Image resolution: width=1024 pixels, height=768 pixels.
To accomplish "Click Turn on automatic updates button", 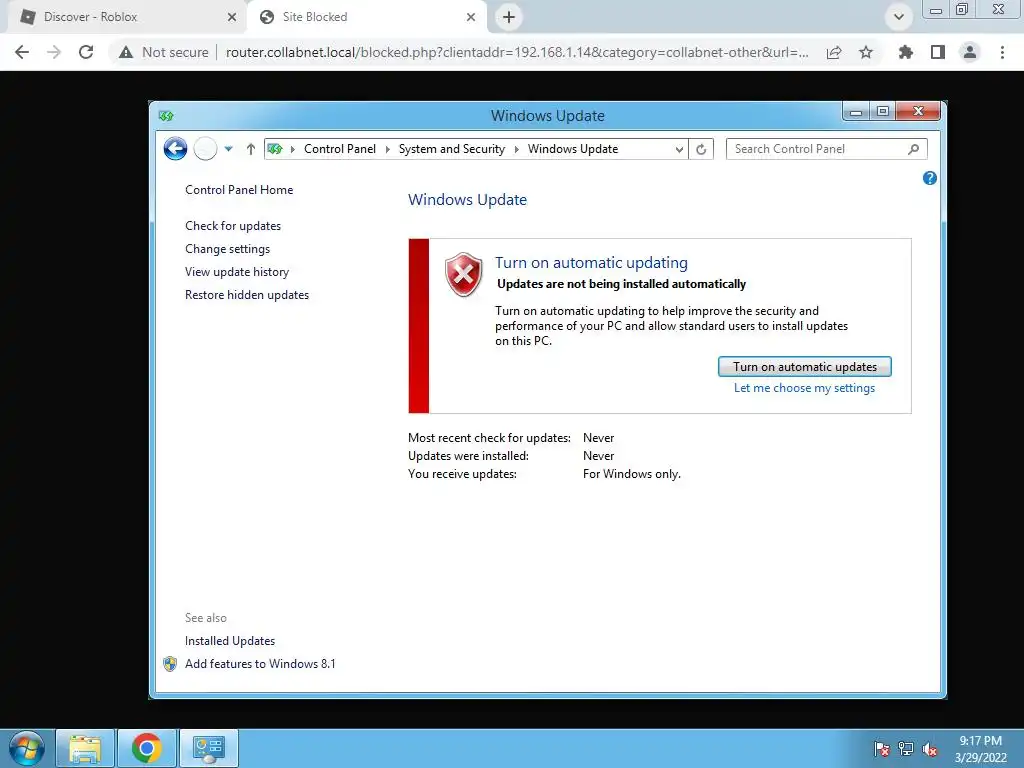I will coord(805,366).
